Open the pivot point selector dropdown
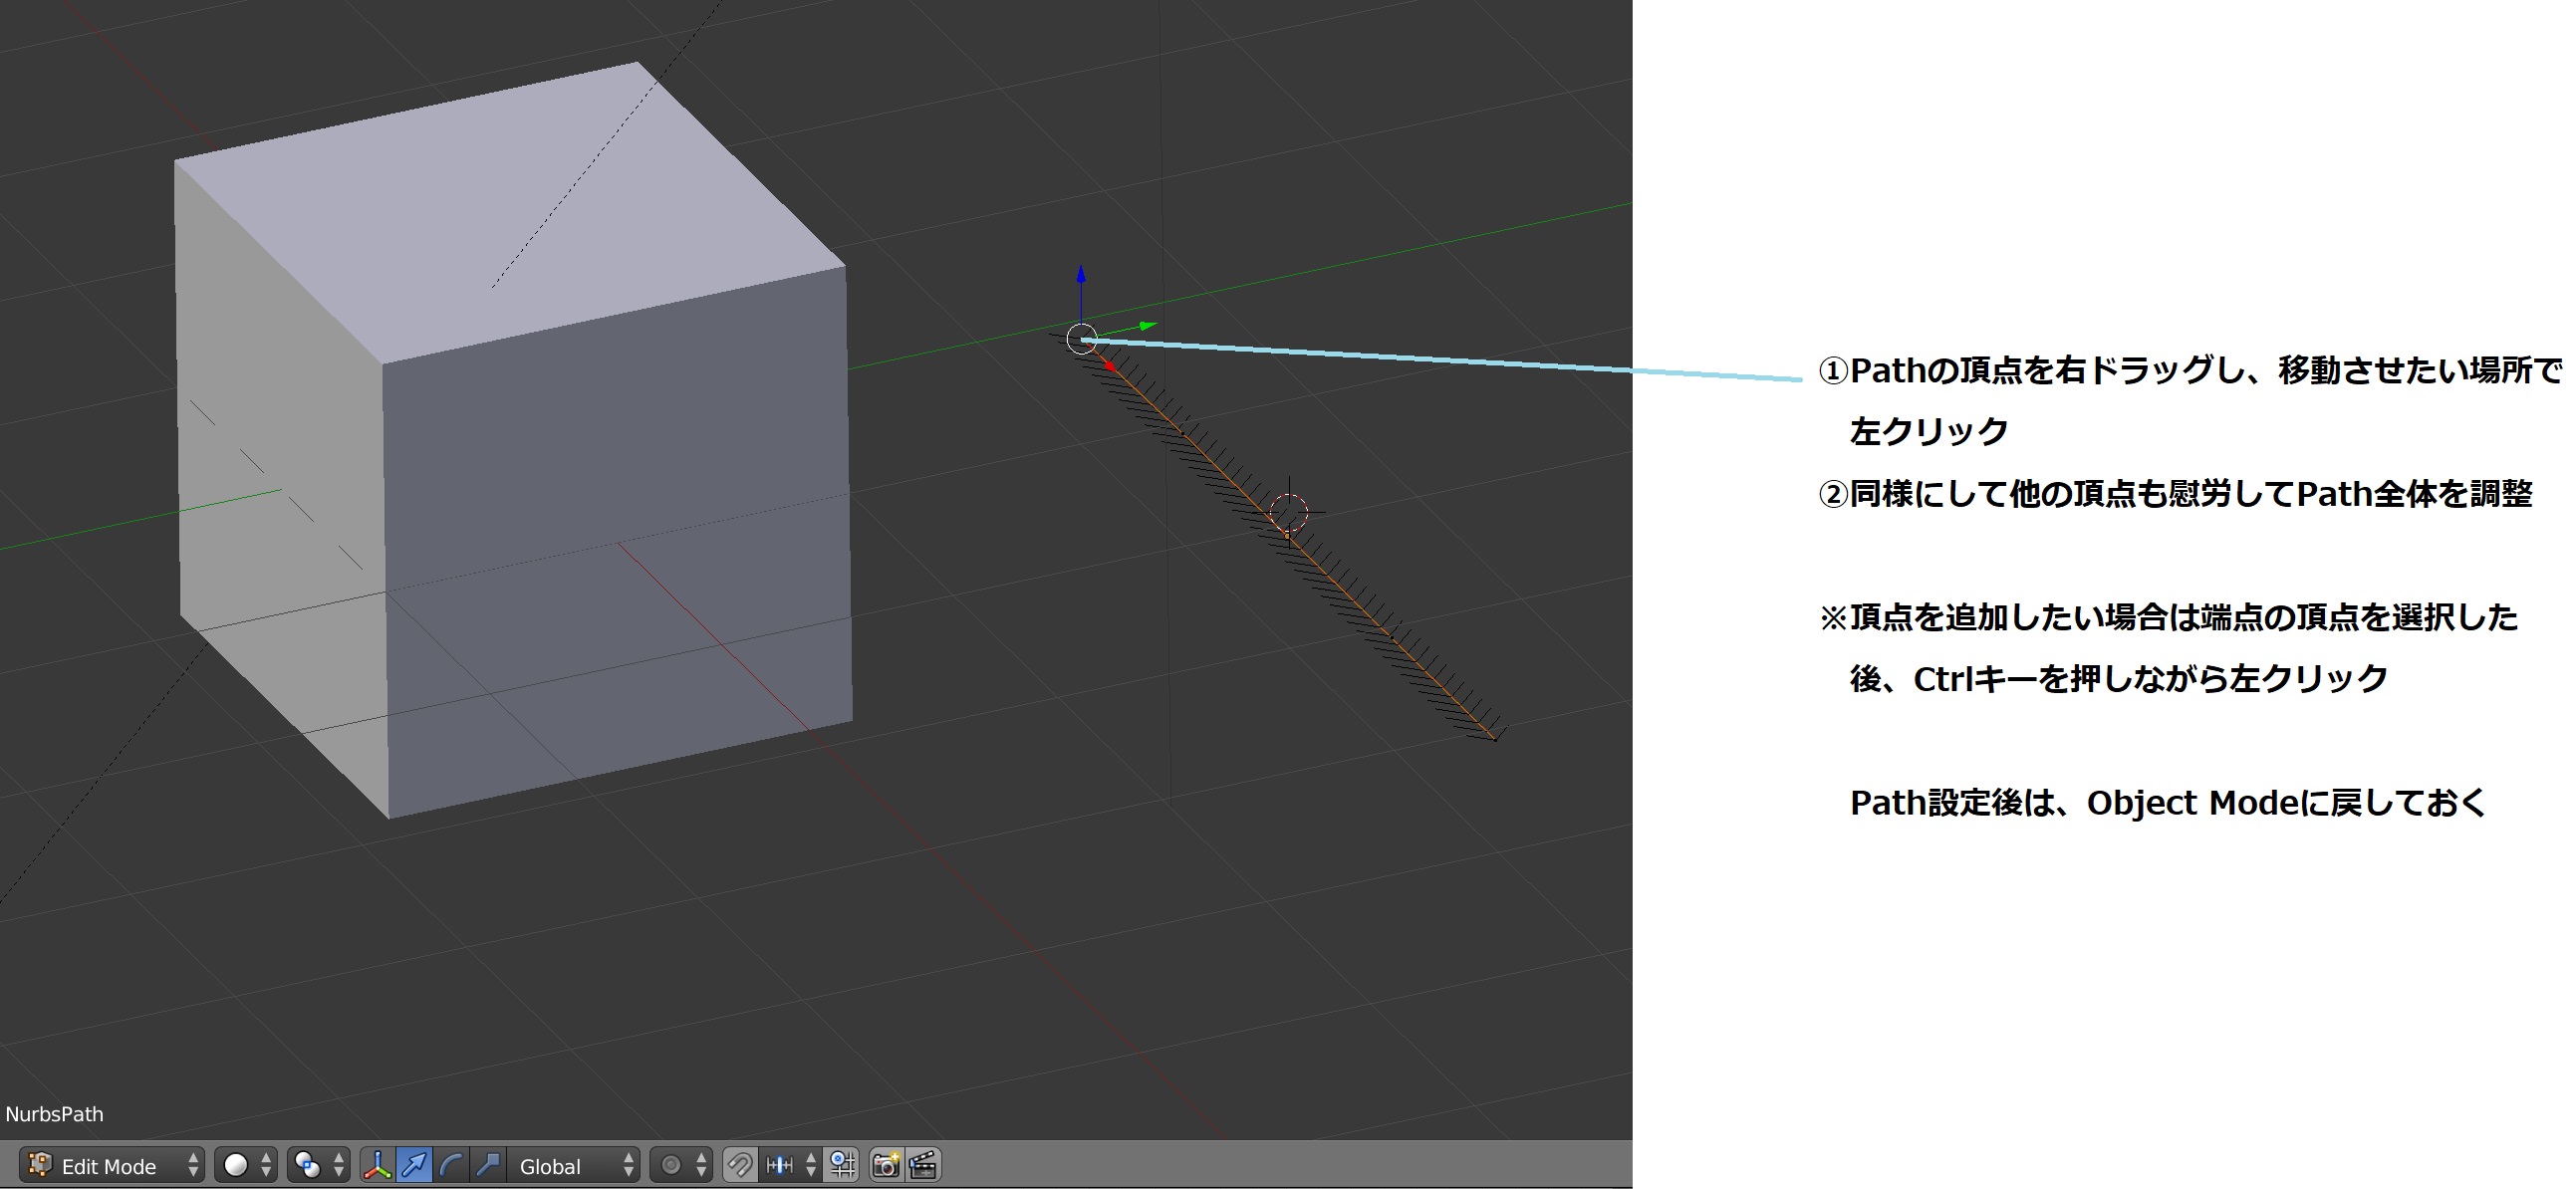Screen dimensions: 2576x1189 coord(318,1165)
